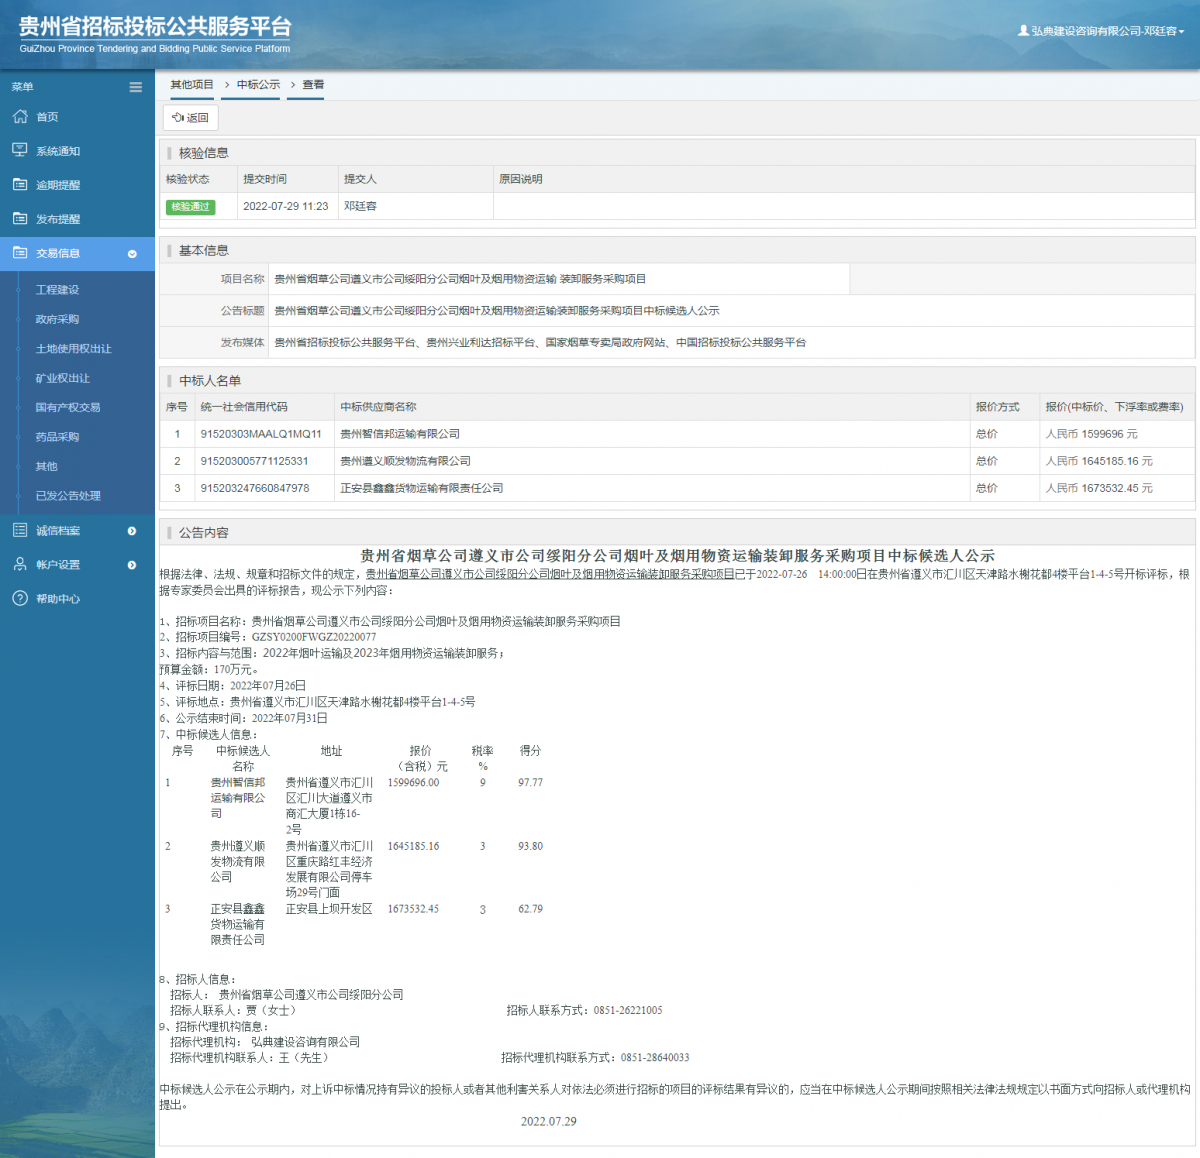Viewport: 1200px width, 1158px height.
Task: Click announcement date 2022.07.29
Action: click(548, 1121)
